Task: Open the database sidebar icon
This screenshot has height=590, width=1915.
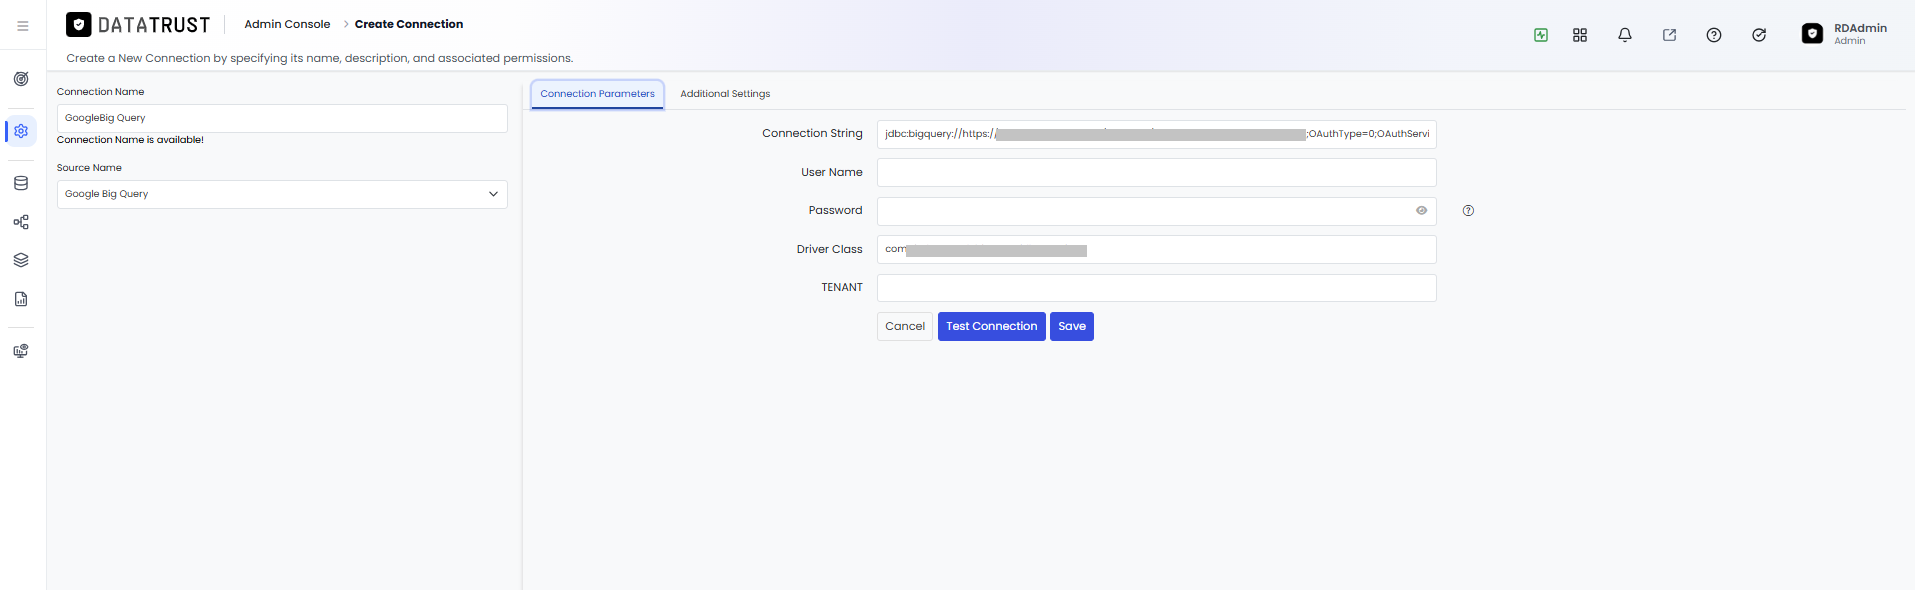Action: 21,183
